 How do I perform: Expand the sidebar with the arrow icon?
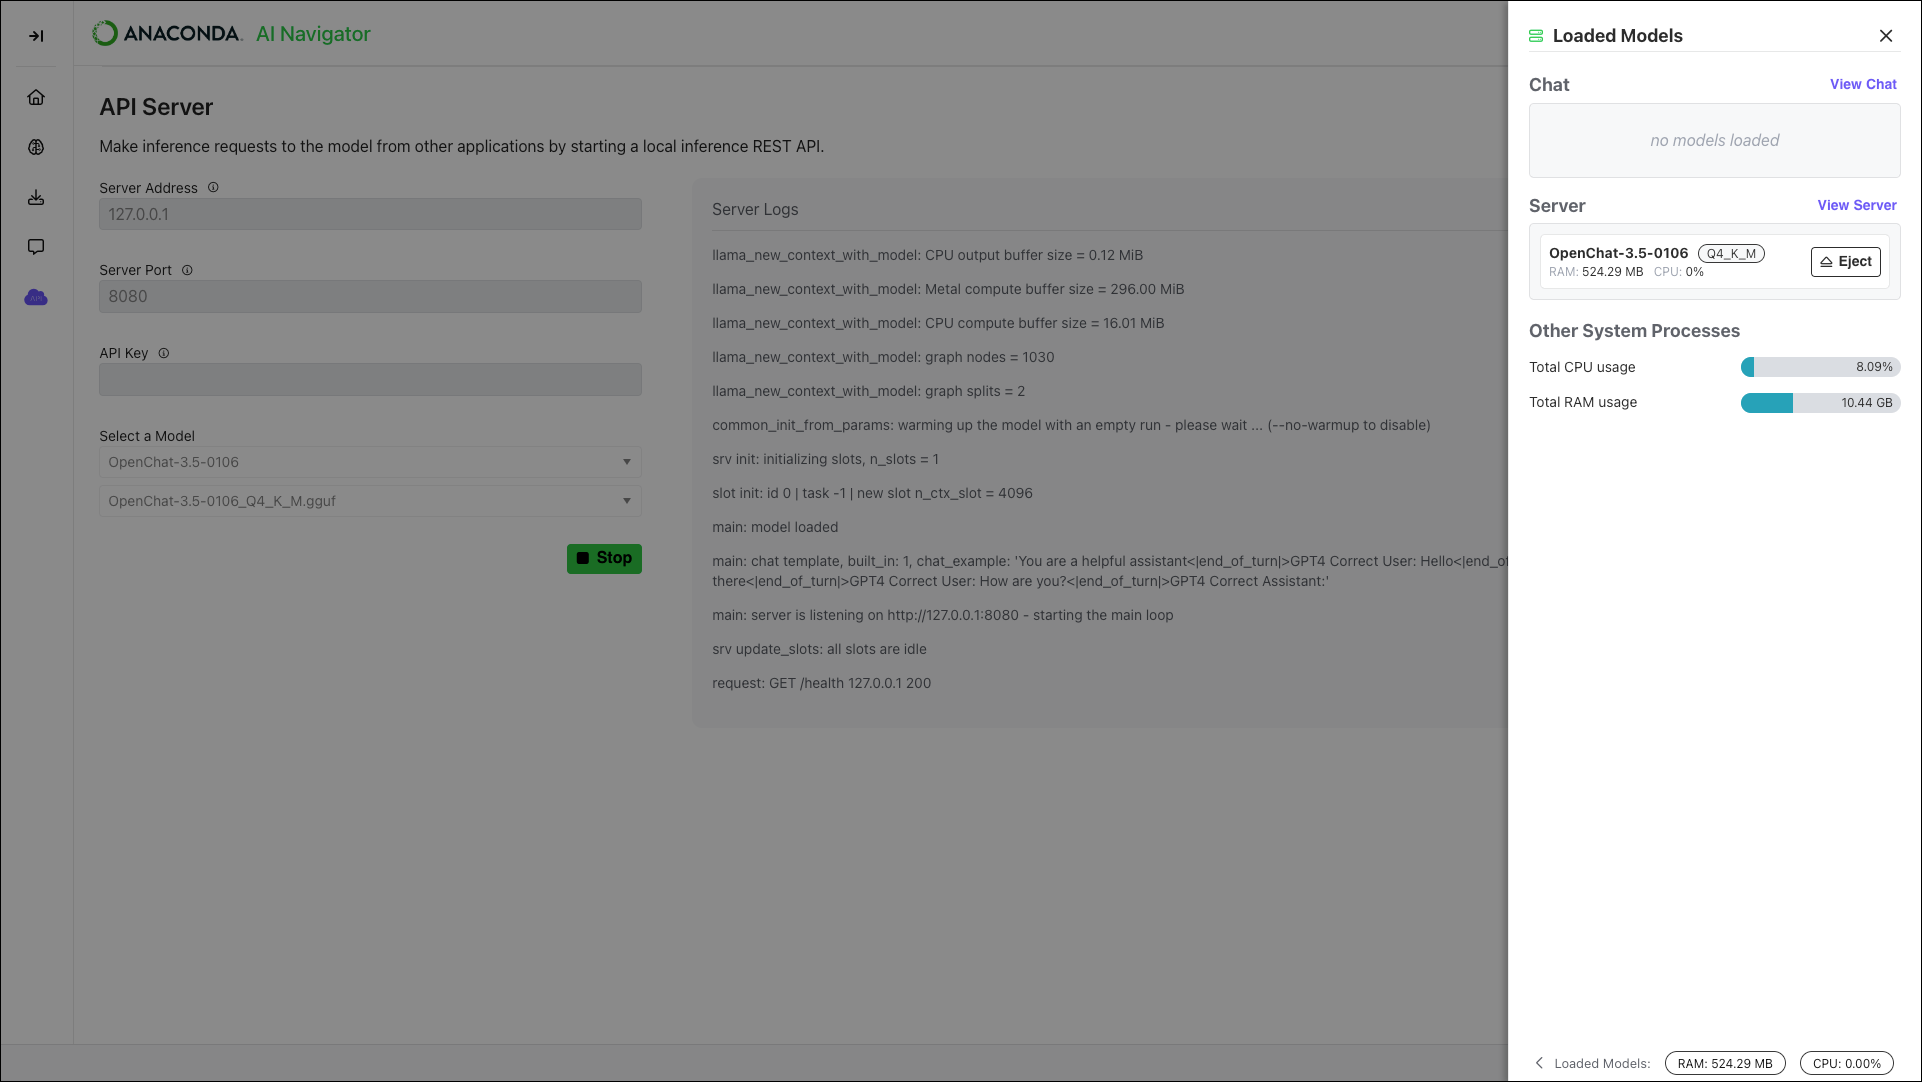pyautogui.click(x=36, y=36)
